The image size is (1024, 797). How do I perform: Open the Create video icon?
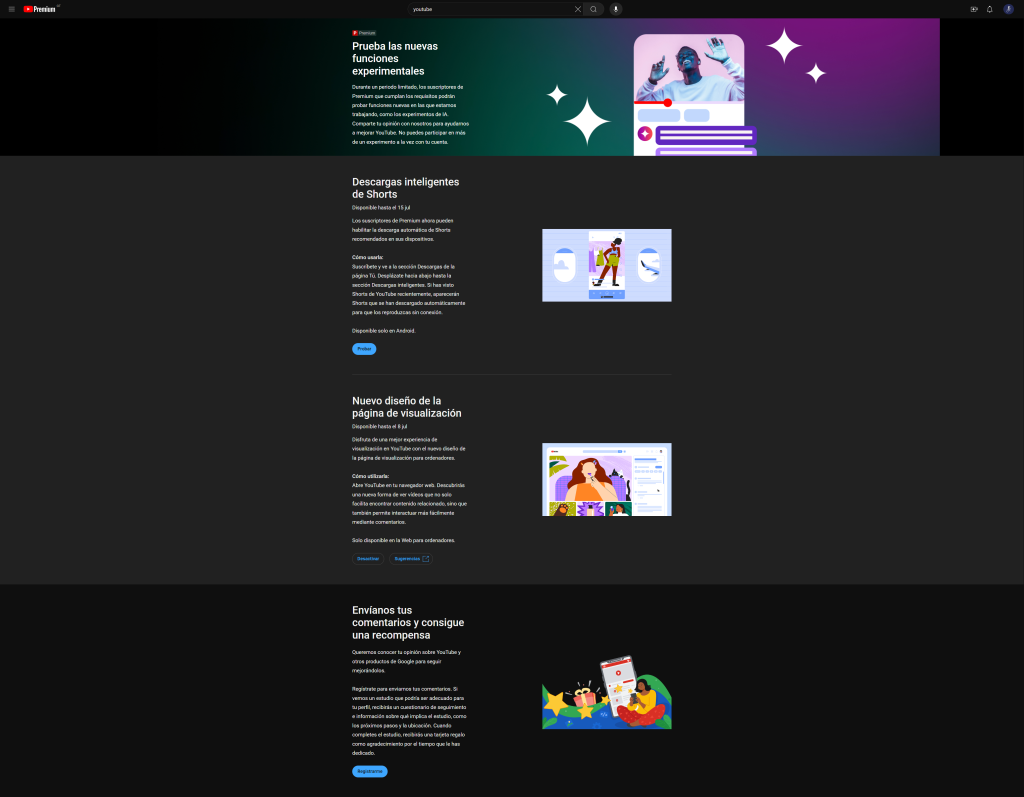tap(974, 9)
